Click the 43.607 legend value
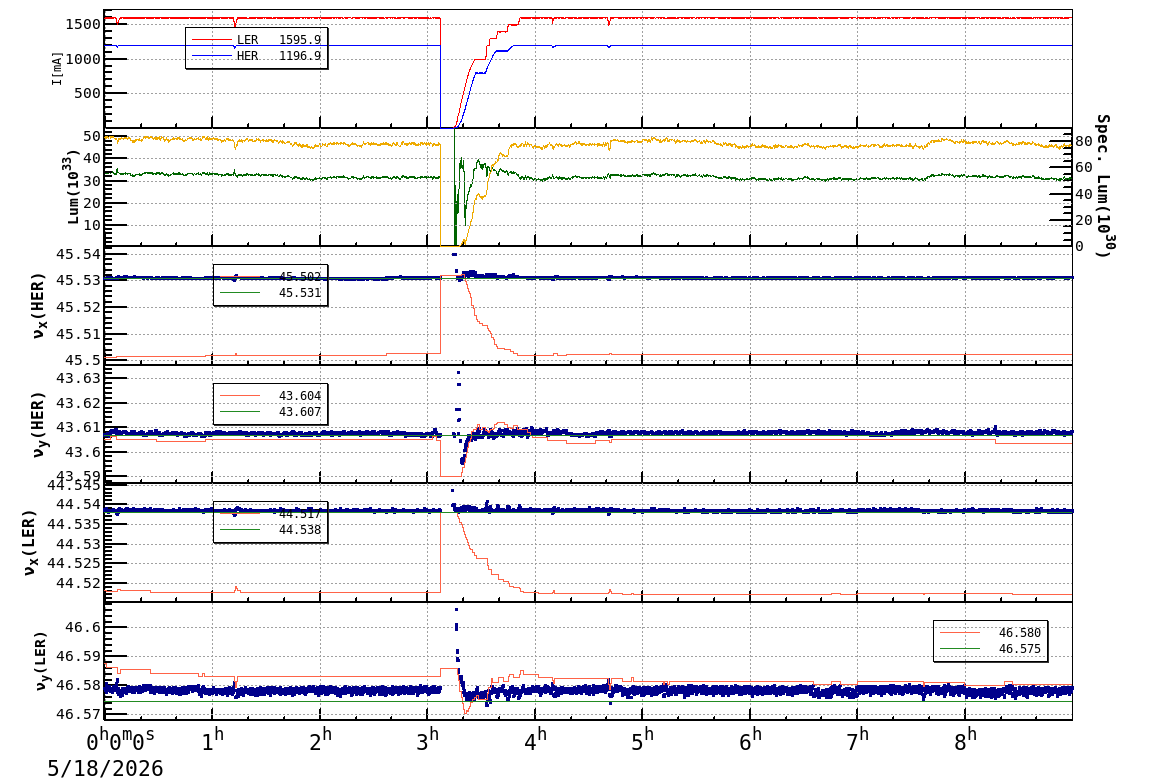1154x782 pixels. pyautogui.click(x=300, y=412)
